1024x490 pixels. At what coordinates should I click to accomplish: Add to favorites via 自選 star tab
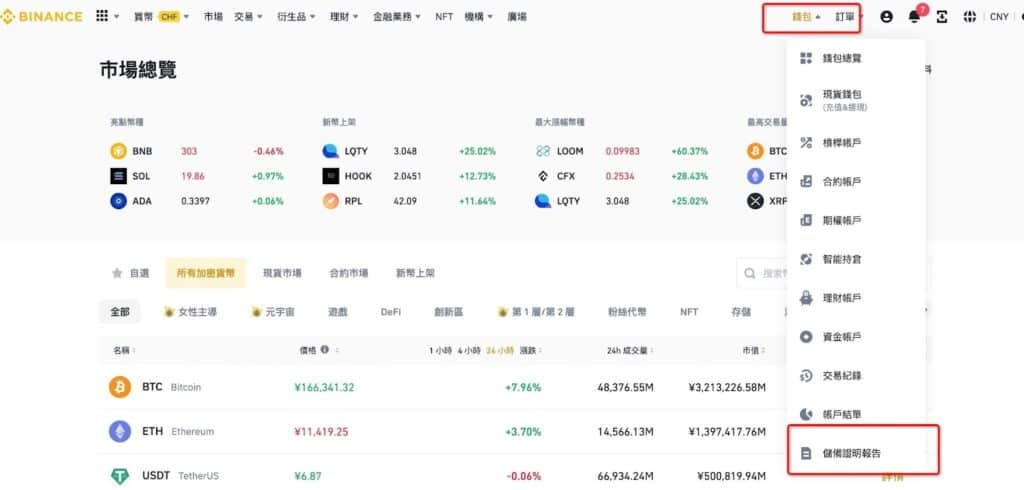pos(131,273)
